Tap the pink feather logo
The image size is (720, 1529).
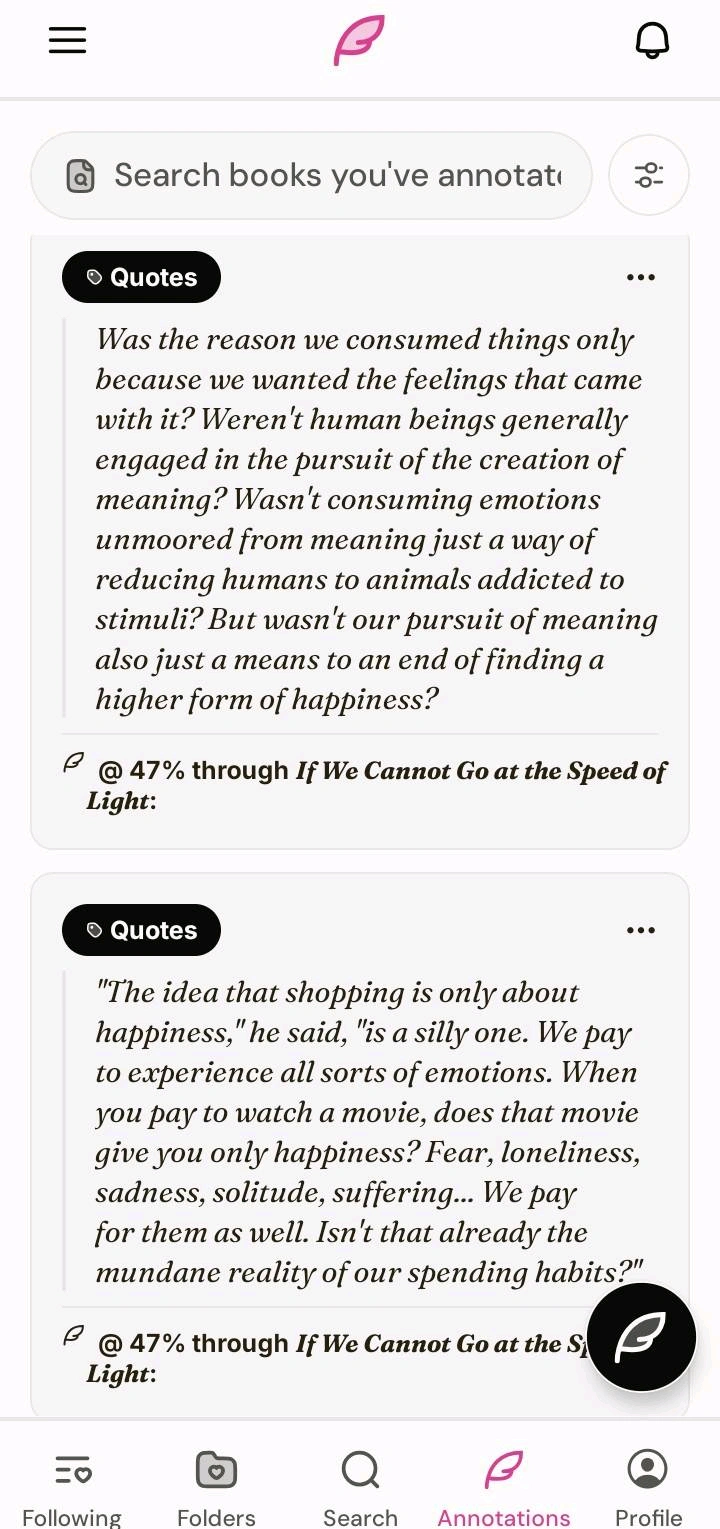359,40
